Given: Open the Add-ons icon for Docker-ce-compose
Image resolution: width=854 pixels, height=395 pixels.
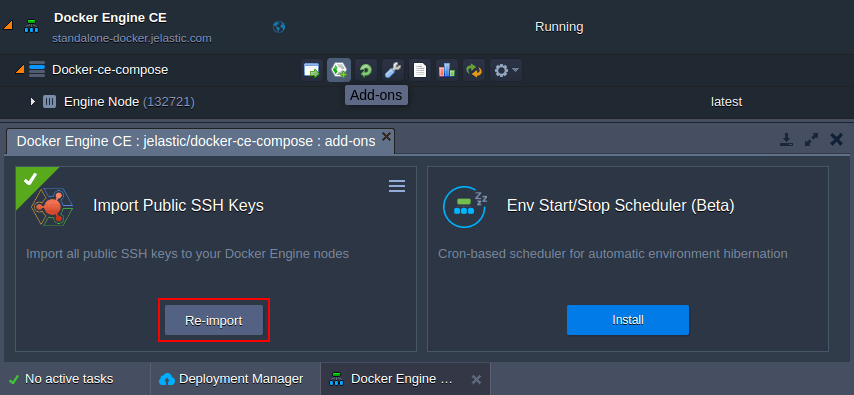Looking at the screenshot, I should pyautogui.click(x=339, y=70).
